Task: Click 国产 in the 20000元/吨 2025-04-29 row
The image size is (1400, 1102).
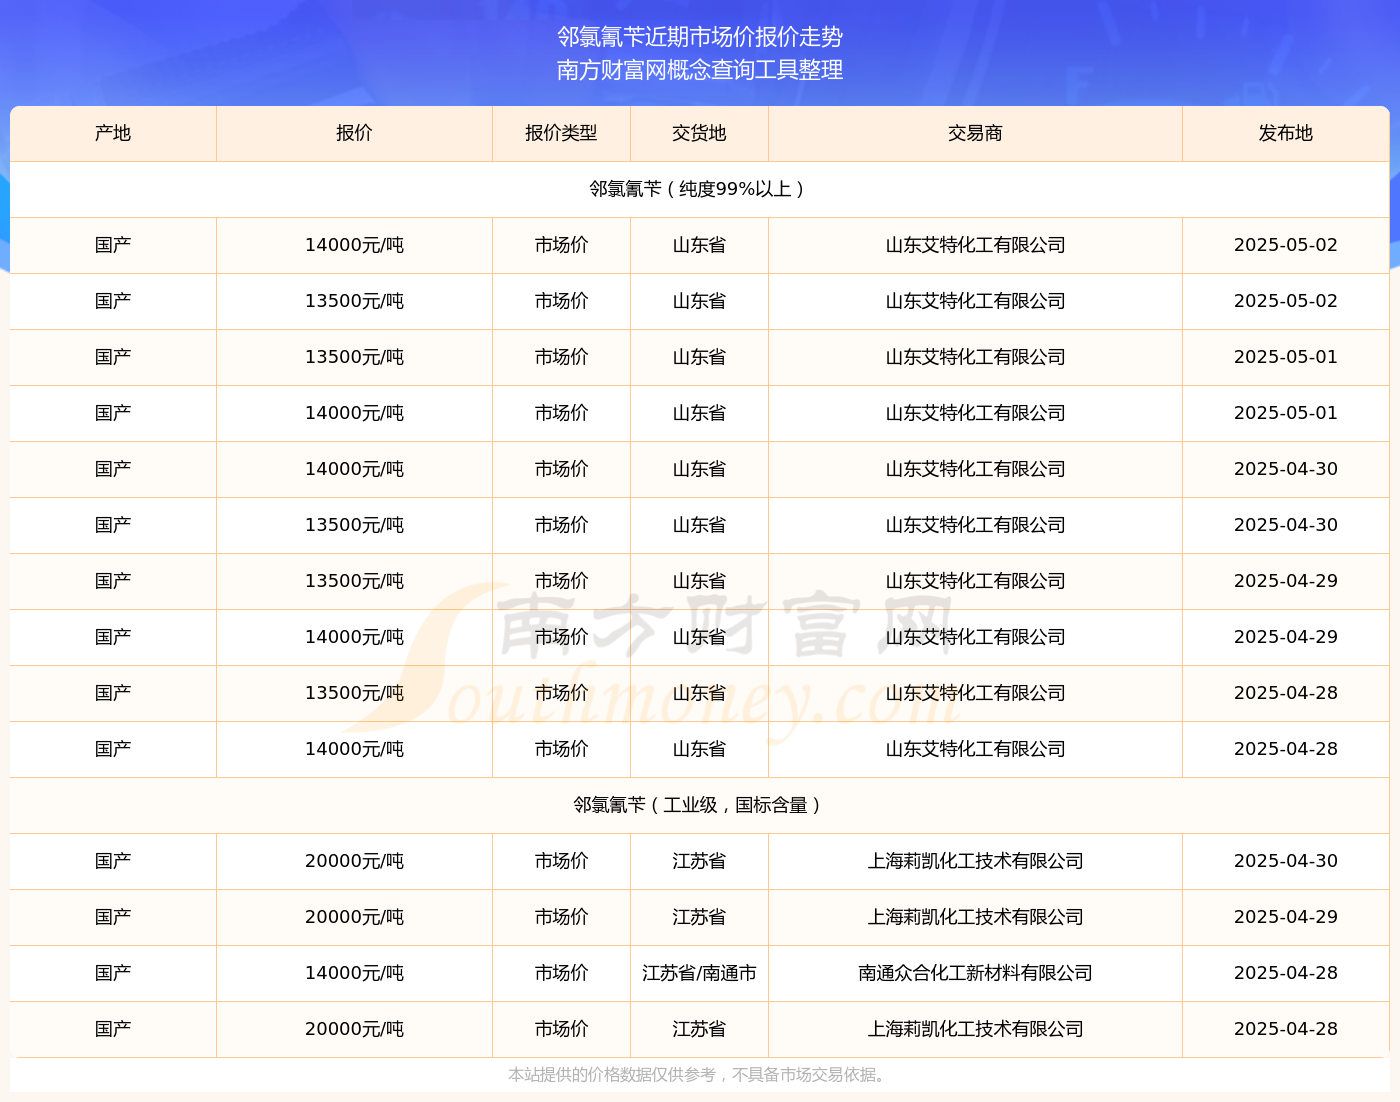Action: click(x=113, y=917)
